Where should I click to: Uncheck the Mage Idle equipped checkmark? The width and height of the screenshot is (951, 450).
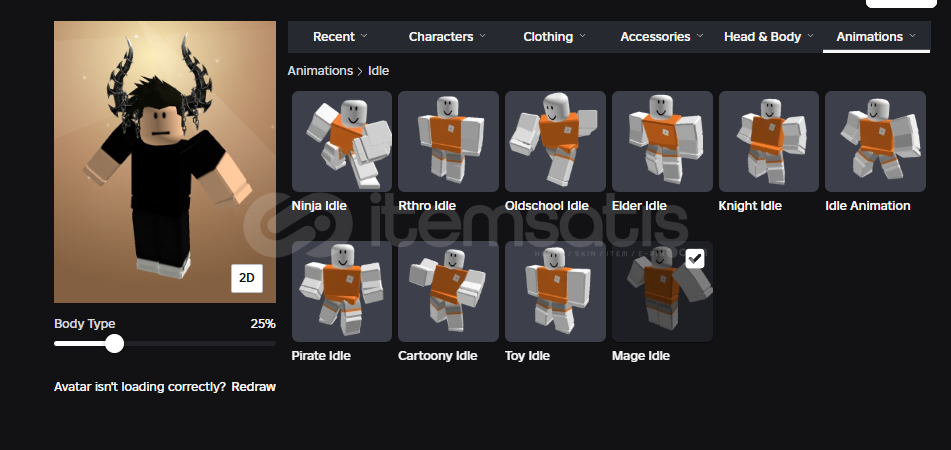coord(694,258)
